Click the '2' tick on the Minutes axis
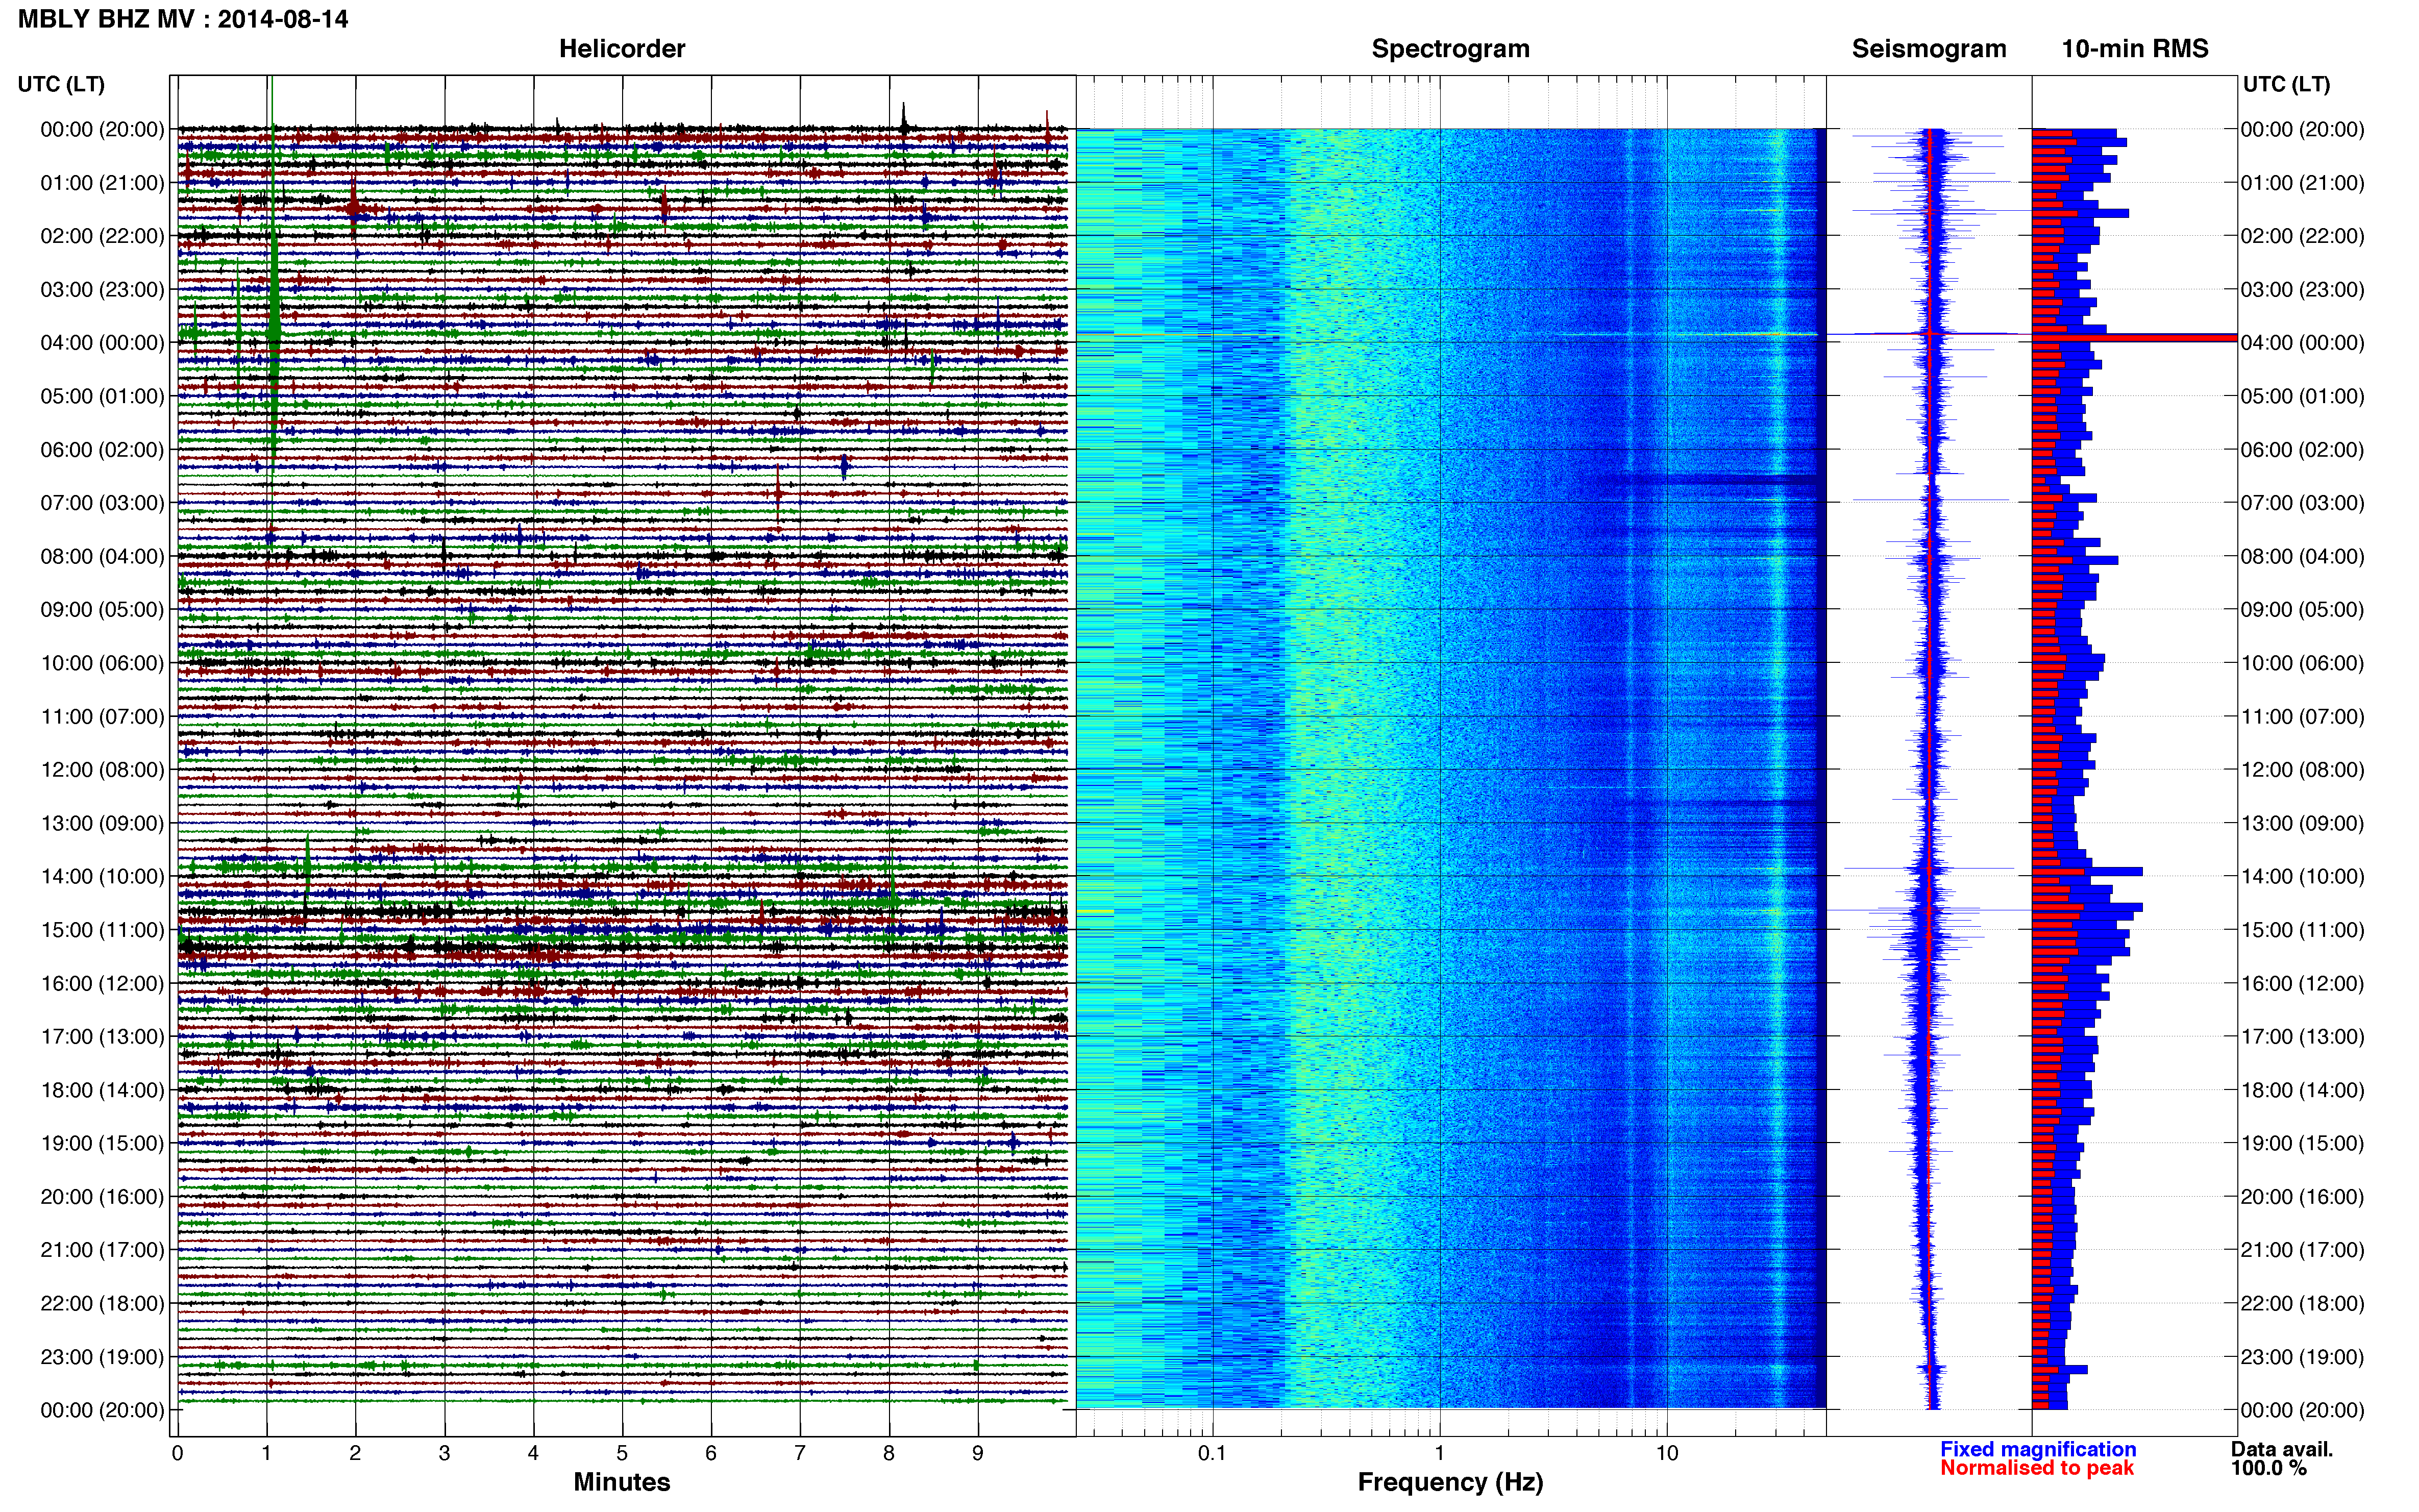Screen dimensions: 2419x1512 click(x=355, y=1454)
